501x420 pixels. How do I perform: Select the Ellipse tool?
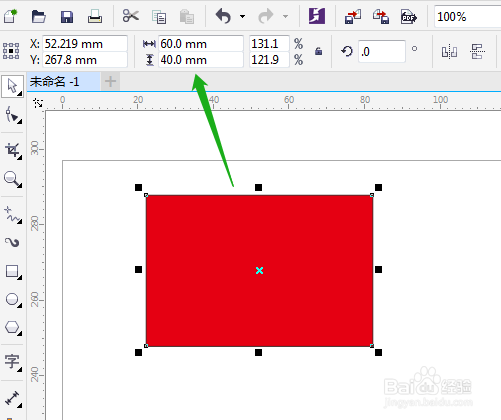click(13, 300)
